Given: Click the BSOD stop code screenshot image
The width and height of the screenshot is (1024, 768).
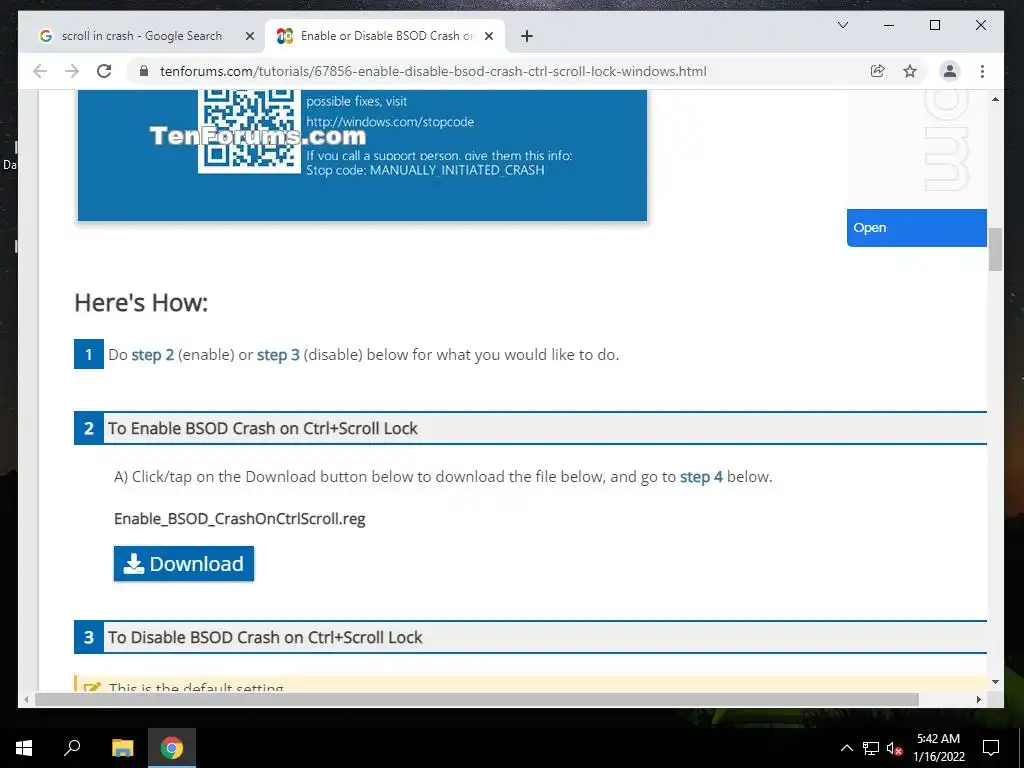Looking at the screenshot, I should [362, 156].
